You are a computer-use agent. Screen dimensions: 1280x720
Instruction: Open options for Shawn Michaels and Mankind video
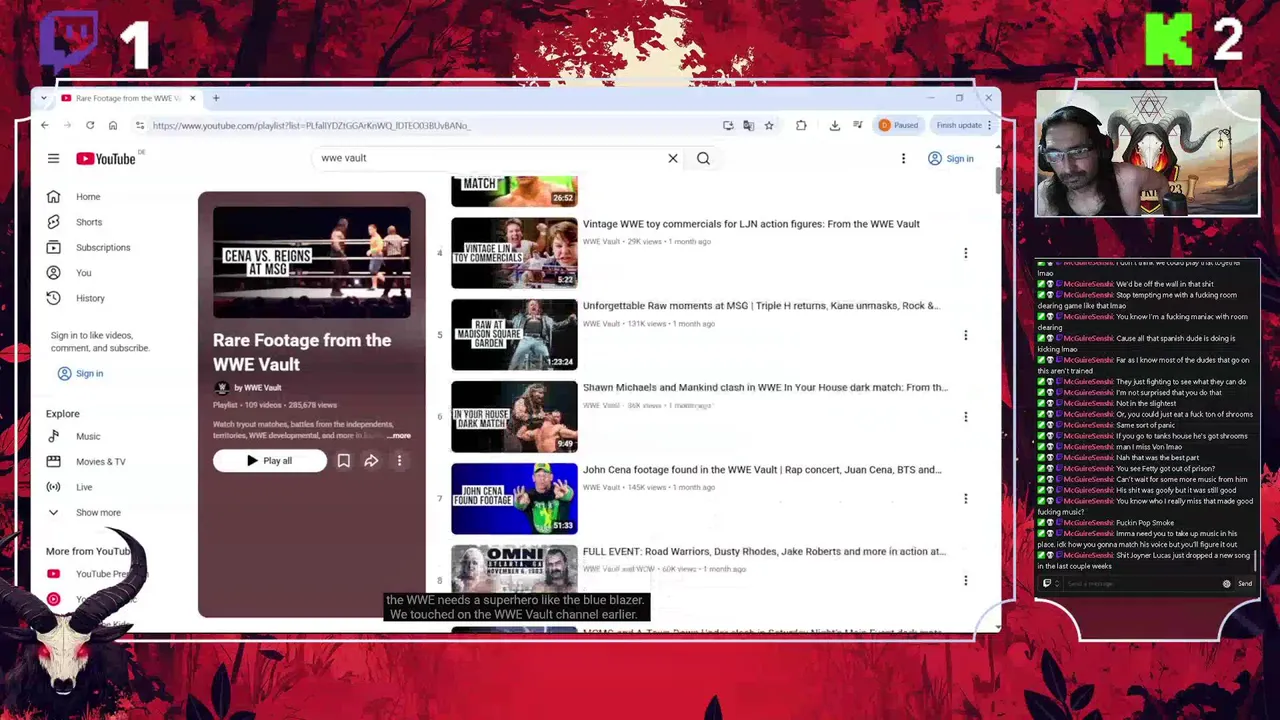pos(965,417)
